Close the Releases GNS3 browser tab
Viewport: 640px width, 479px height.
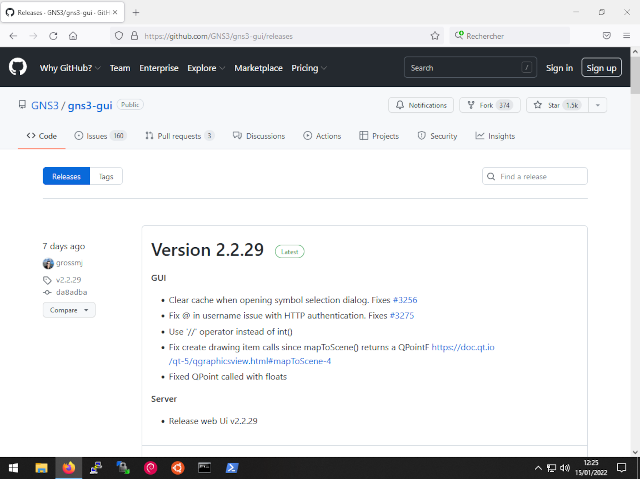(x=115, y=13)
